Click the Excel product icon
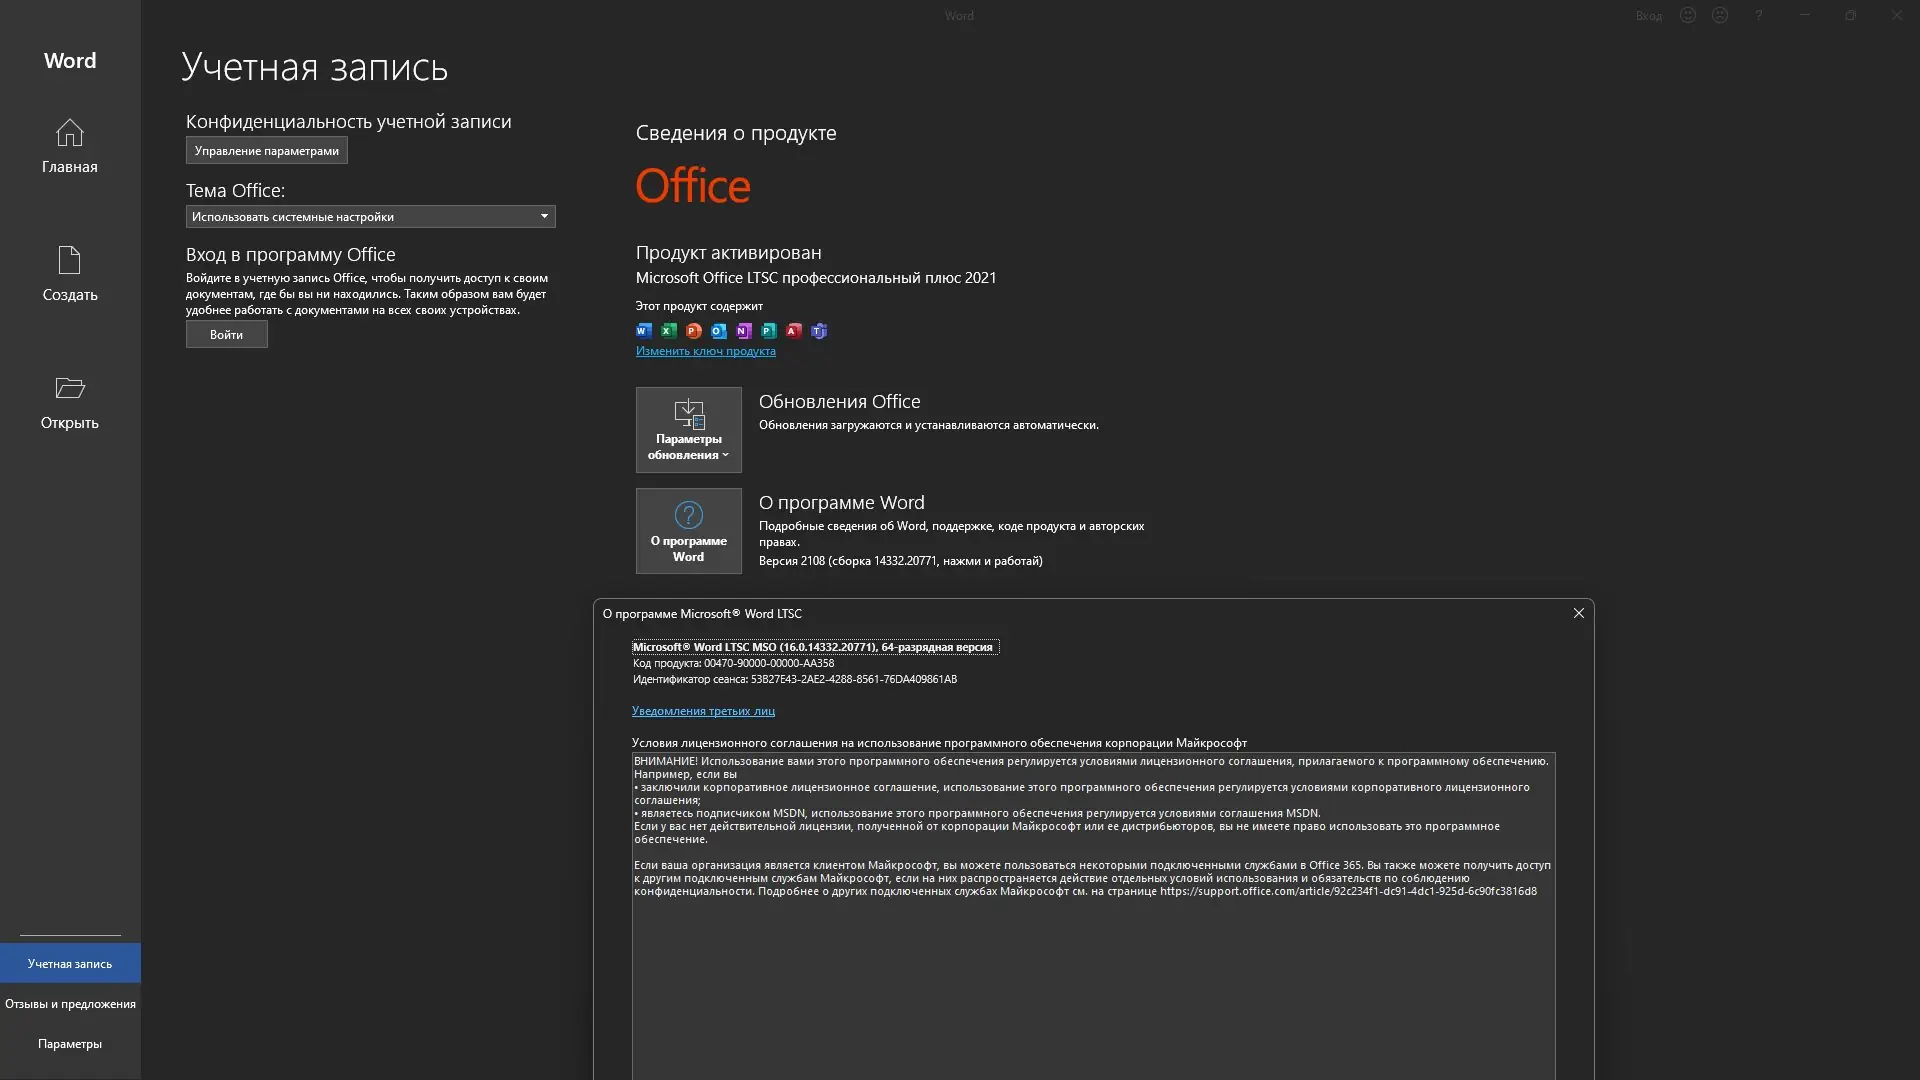The width and height of the screenshot is (1920, 1080). (669, 331)
